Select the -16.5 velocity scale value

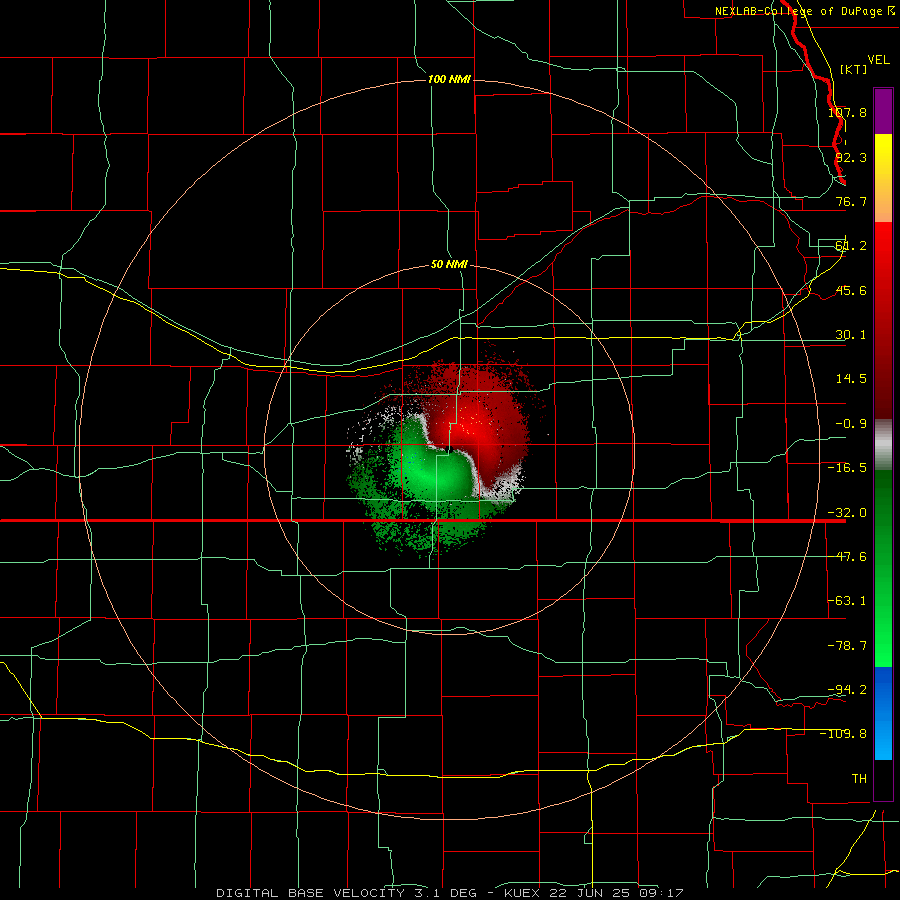(x=847, y=468)
